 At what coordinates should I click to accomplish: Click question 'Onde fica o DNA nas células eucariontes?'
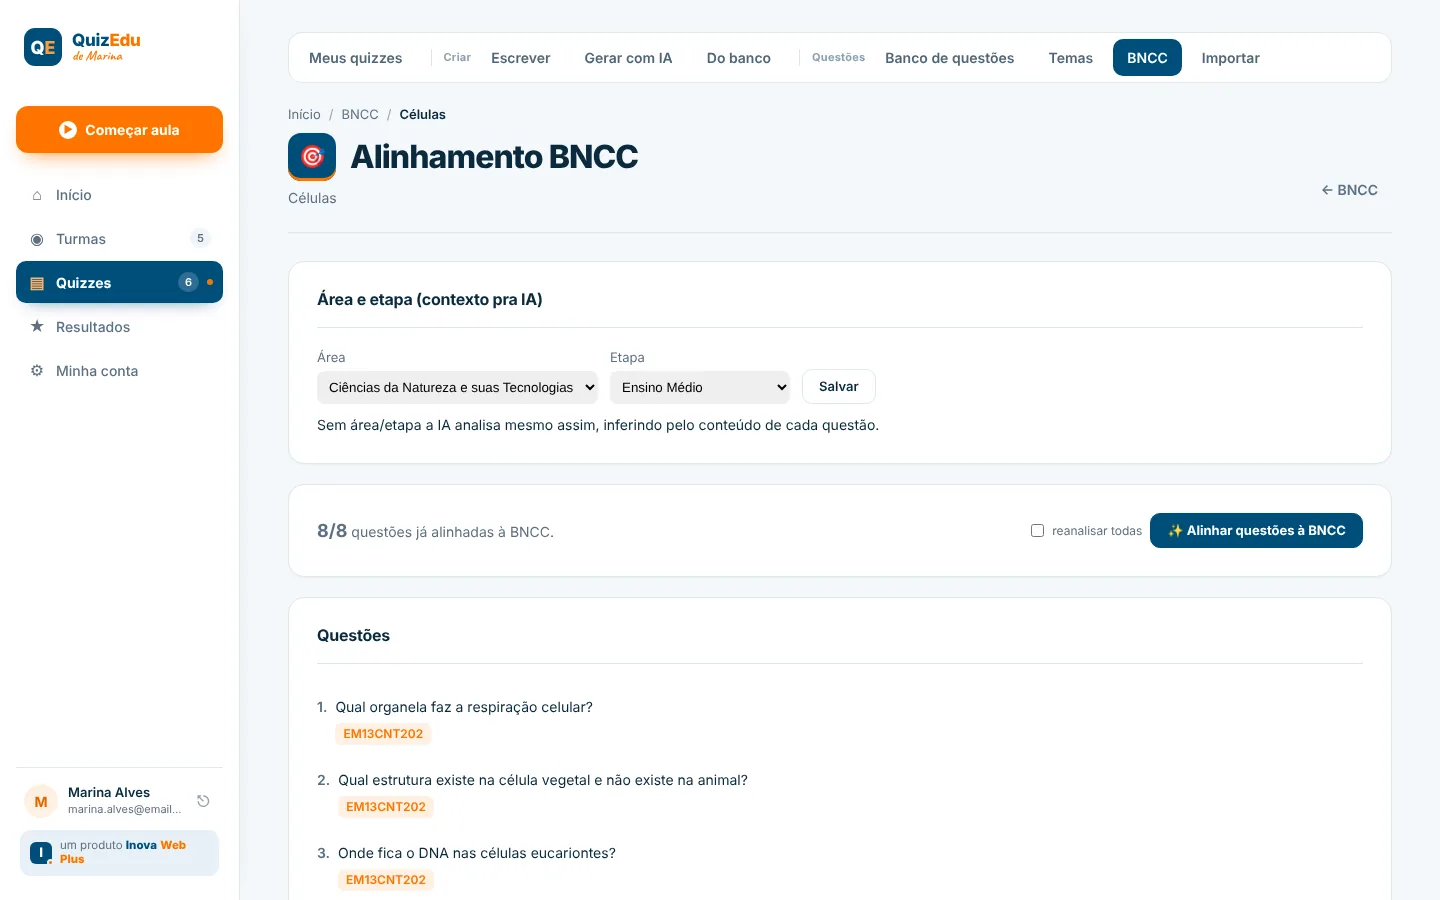pyautogui.click(x=477, y=853)
